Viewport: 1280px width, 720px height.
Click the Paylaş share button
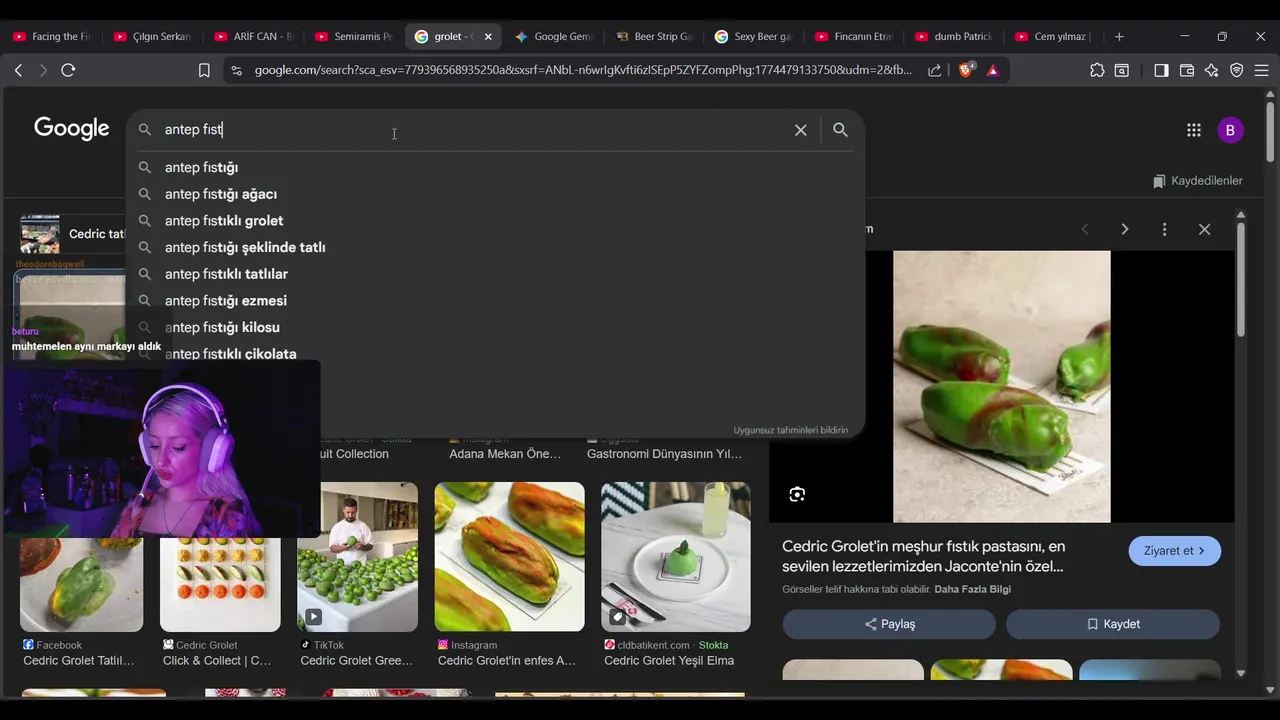(889, 624)
